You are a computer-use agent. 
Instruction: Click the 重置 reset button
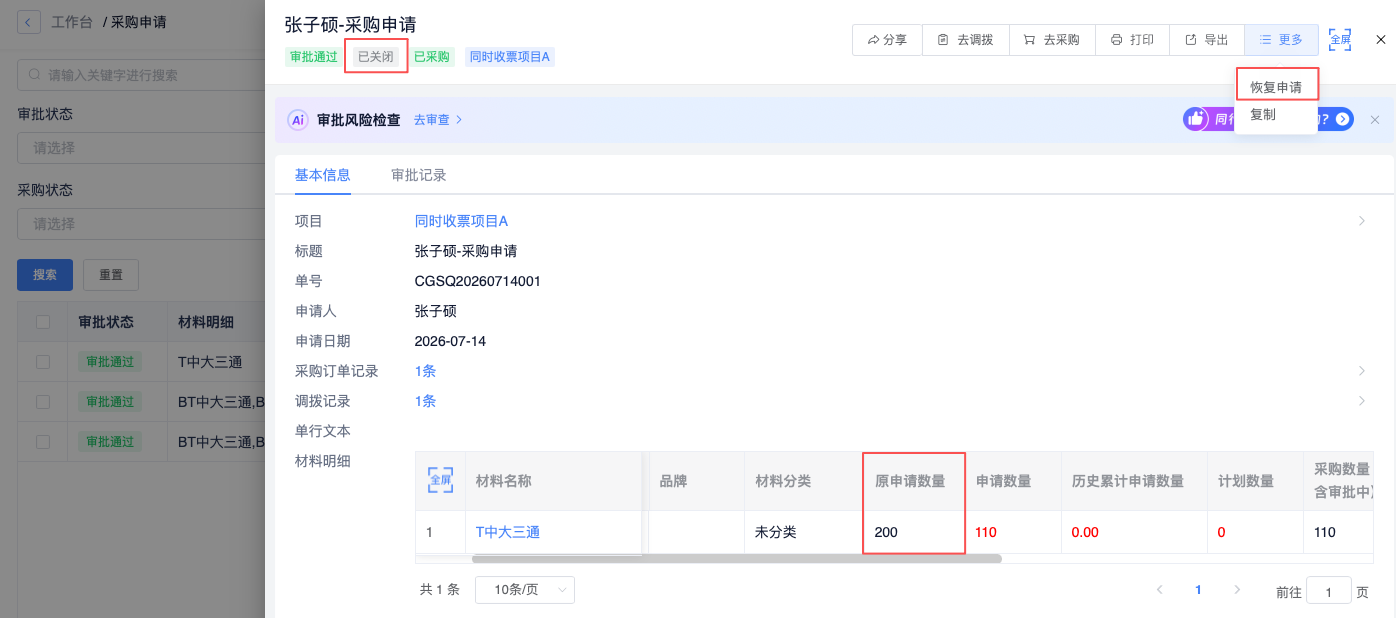(x=111, y=275)
